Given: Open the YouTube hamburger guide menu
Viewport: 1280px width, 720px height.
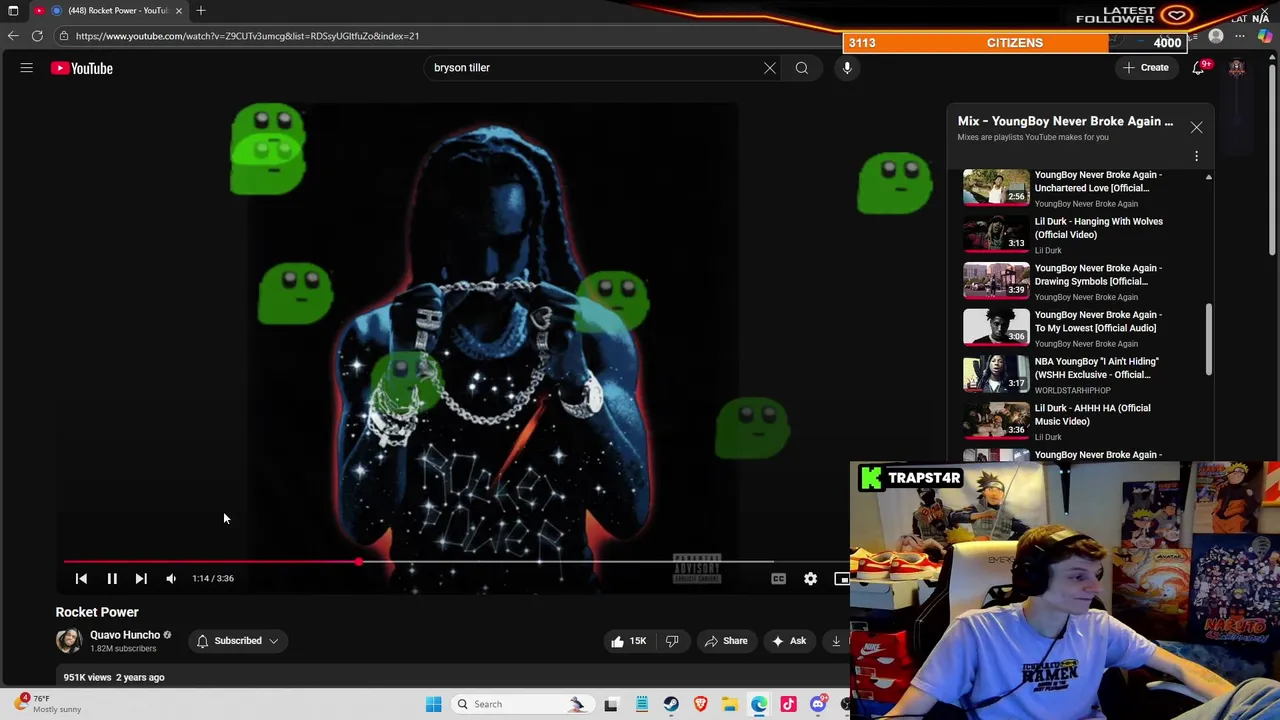Looking at the screenshot, I should 27,68.
